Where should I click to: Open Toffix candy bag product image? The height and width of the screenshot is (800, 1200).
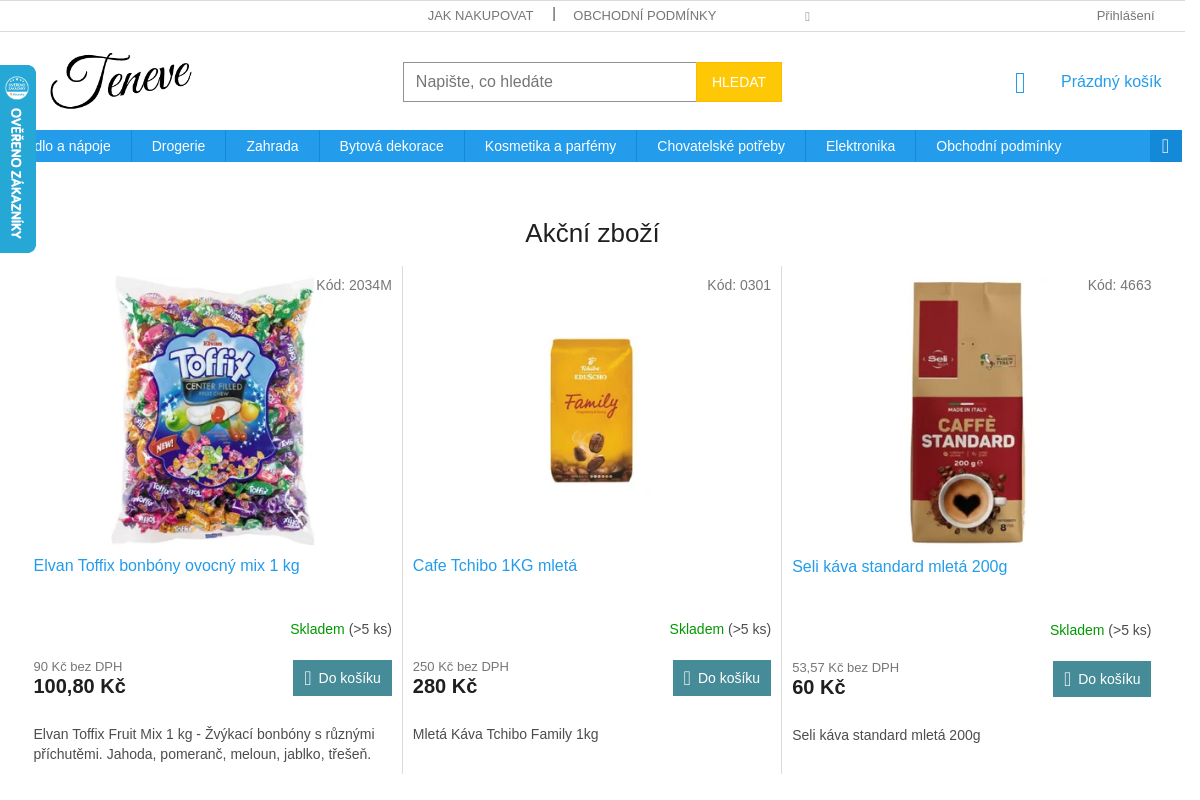213,411
